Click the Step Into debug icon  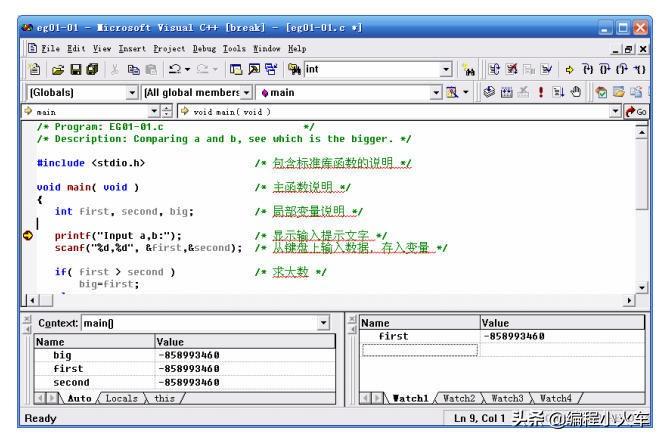coord(588,69)
